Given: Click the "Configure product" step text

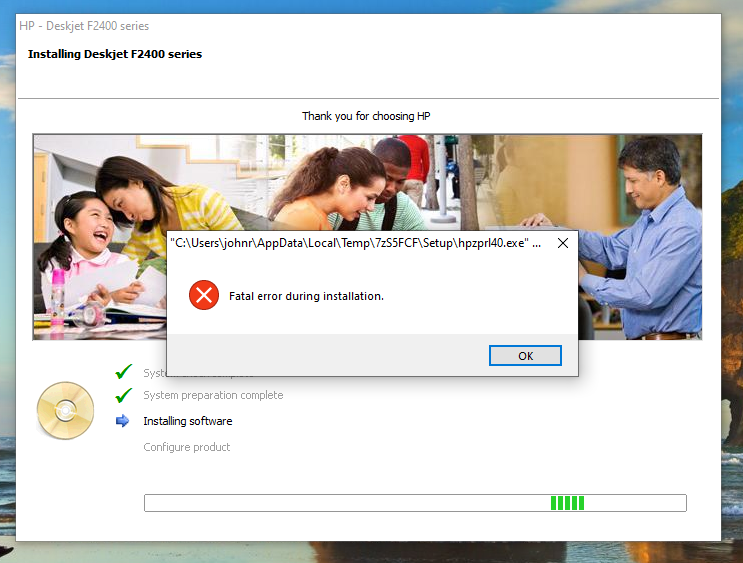Looking at the screenshot, I should tap(187, 447).
